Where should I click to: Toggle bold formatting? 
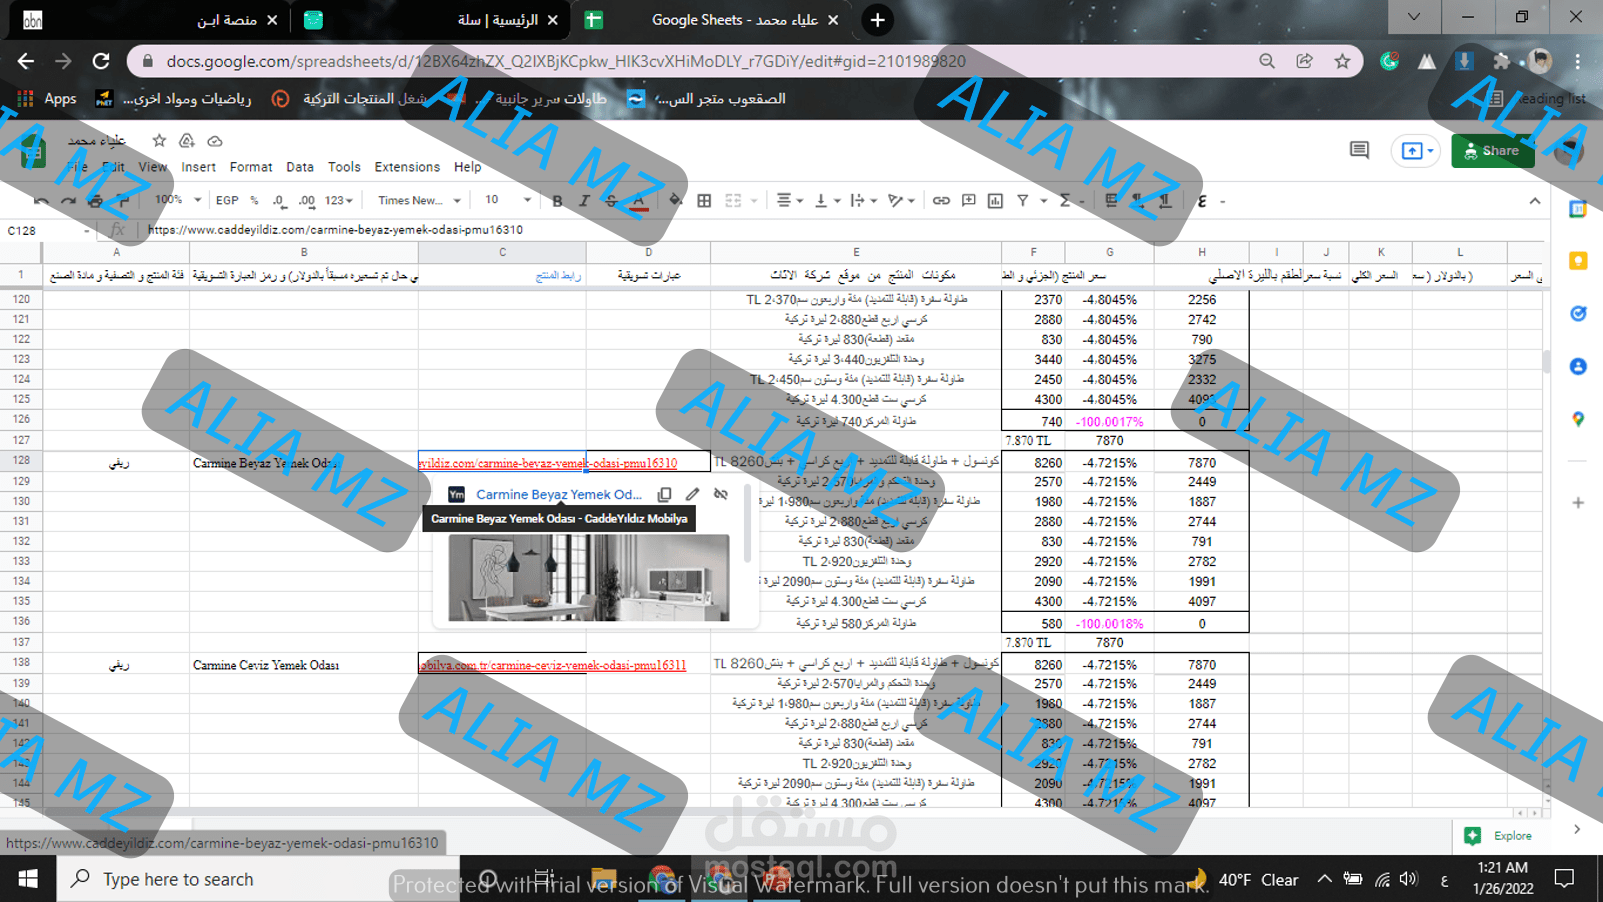557,201
